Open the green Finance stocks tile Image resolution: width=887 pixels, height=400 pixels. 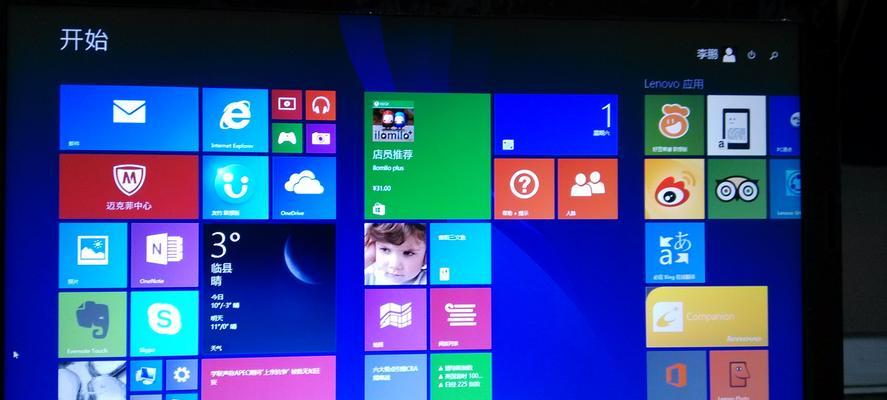pos(460,376)
